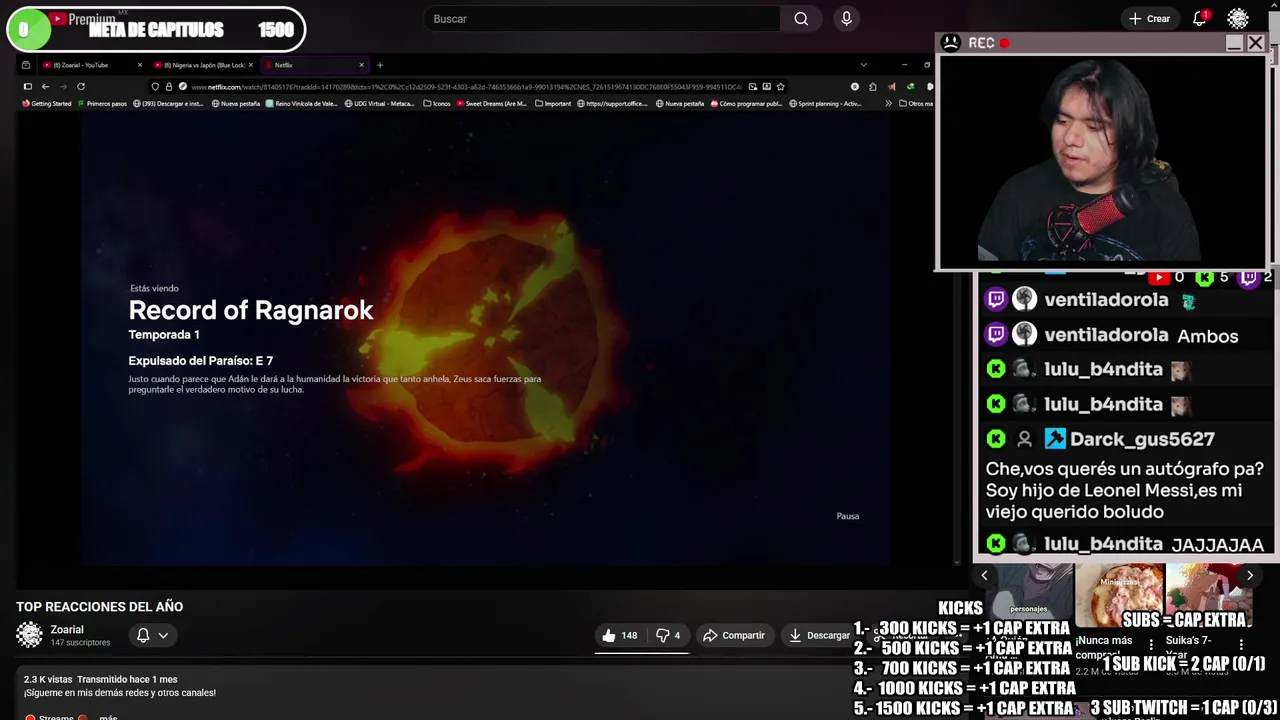The width and height of the screenshot is (1280, 720).
Task: Reload the page in streamed browser
Action: tap(81, 87)
